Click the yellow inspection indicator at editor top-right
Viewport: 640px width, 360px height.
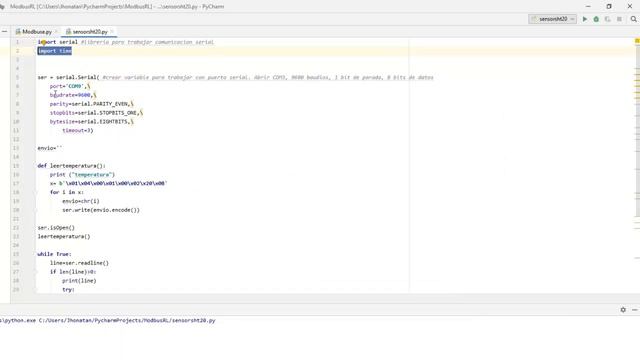tap(637, 41)
